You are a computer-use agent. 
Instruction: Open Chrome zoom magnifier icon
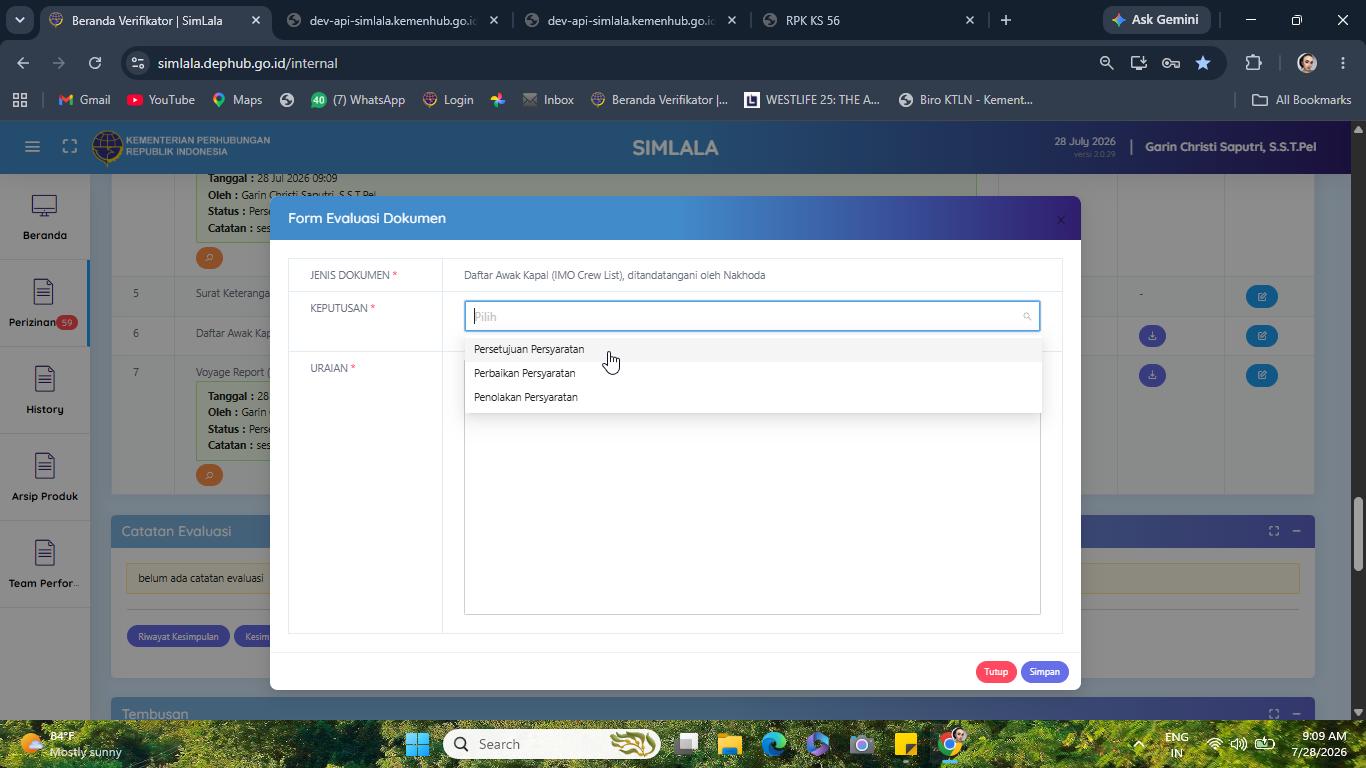click(x=1106, y=63)
